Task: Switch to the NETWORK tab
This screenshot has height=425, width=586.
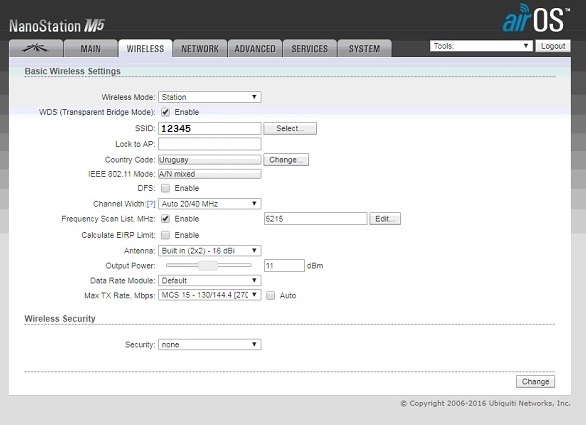Action: click(200, 48)
